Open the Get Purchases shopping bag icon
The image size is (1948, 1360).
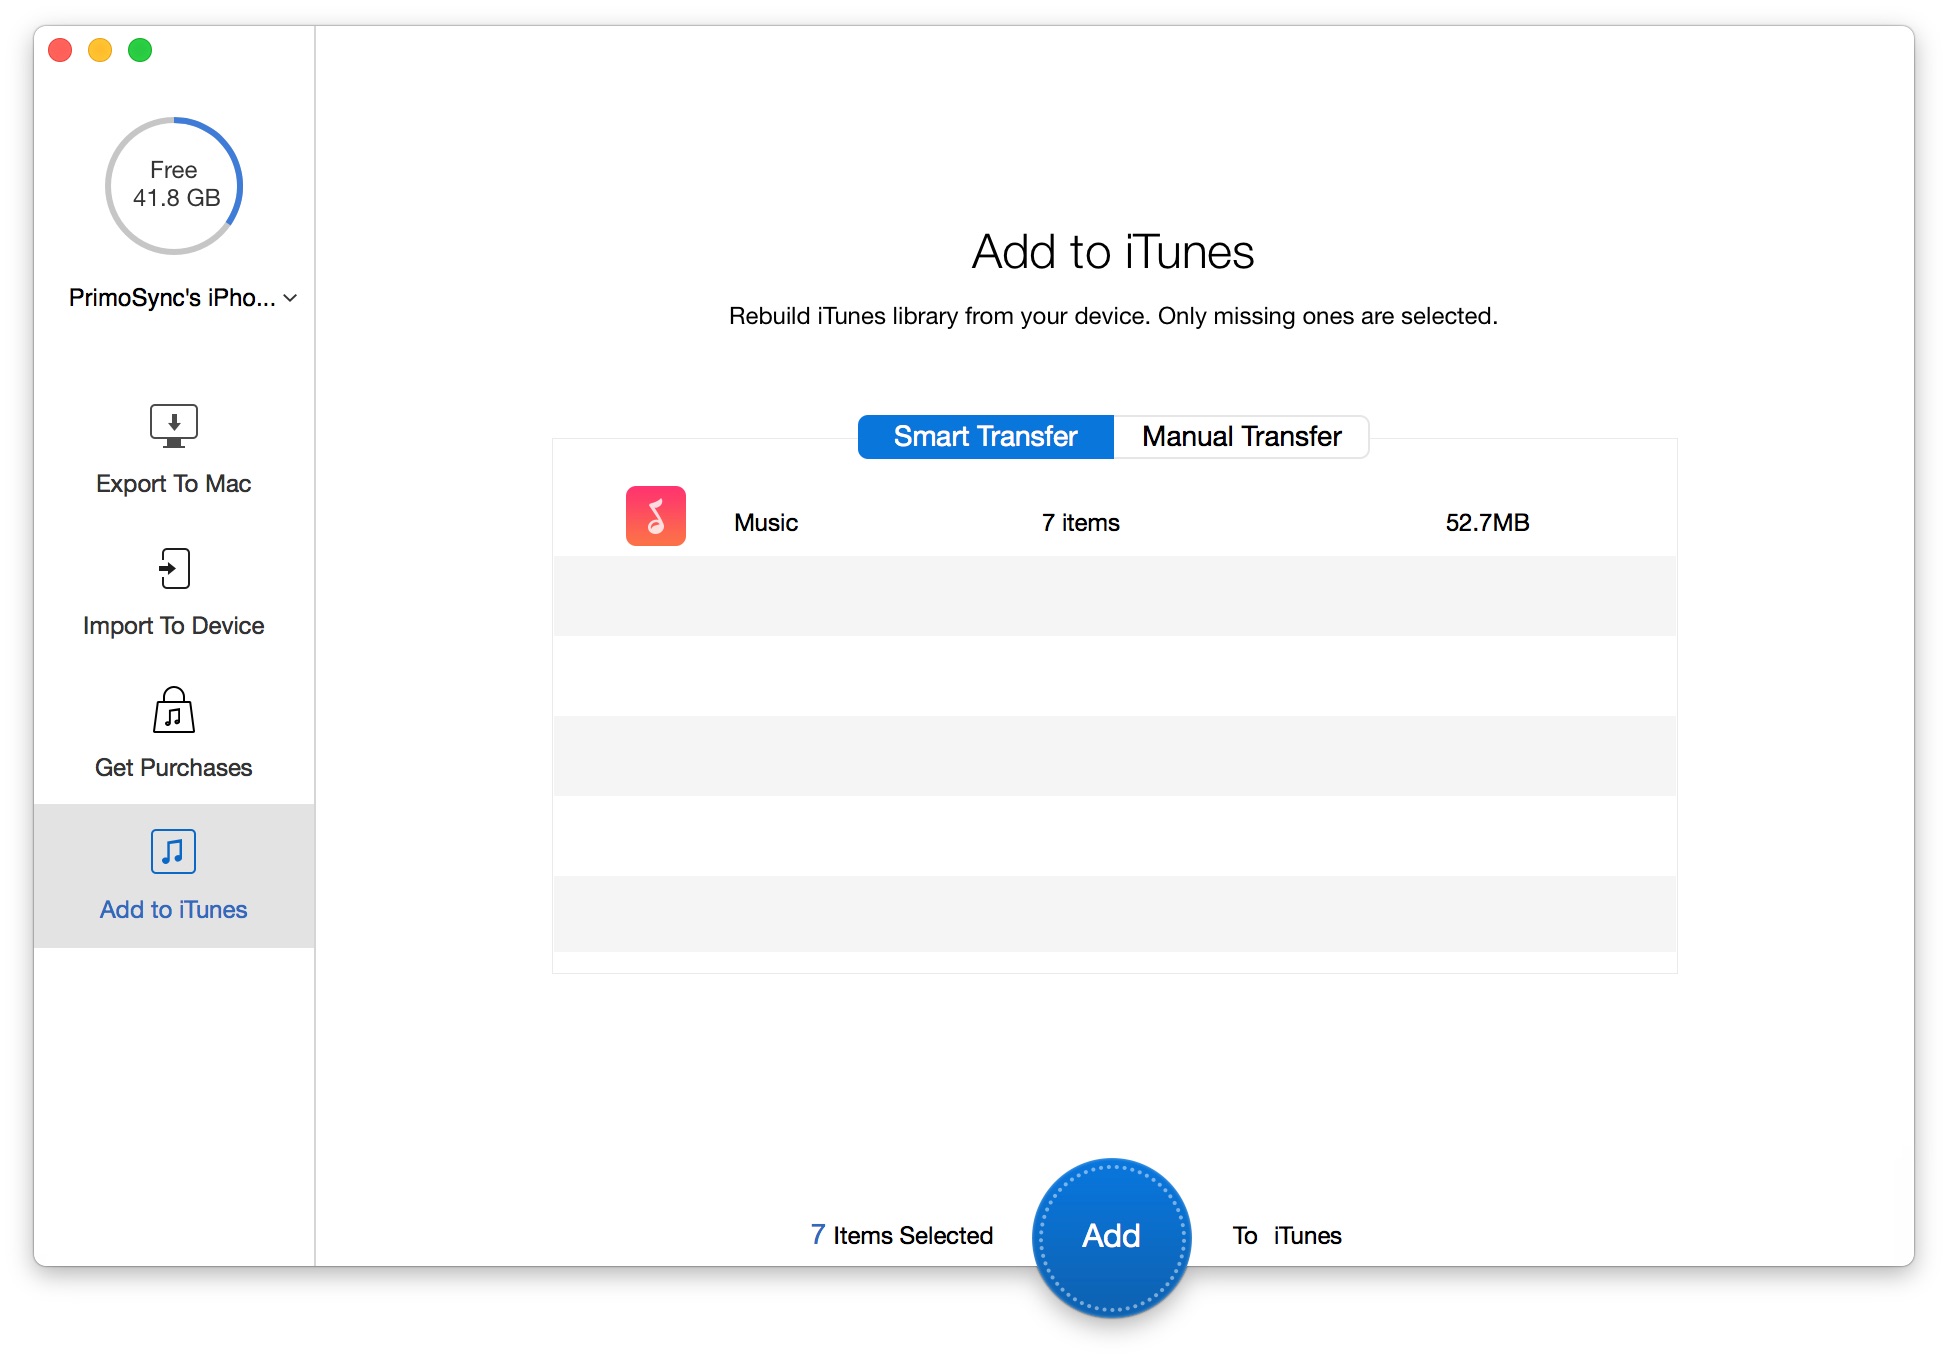tap(174, 710)
